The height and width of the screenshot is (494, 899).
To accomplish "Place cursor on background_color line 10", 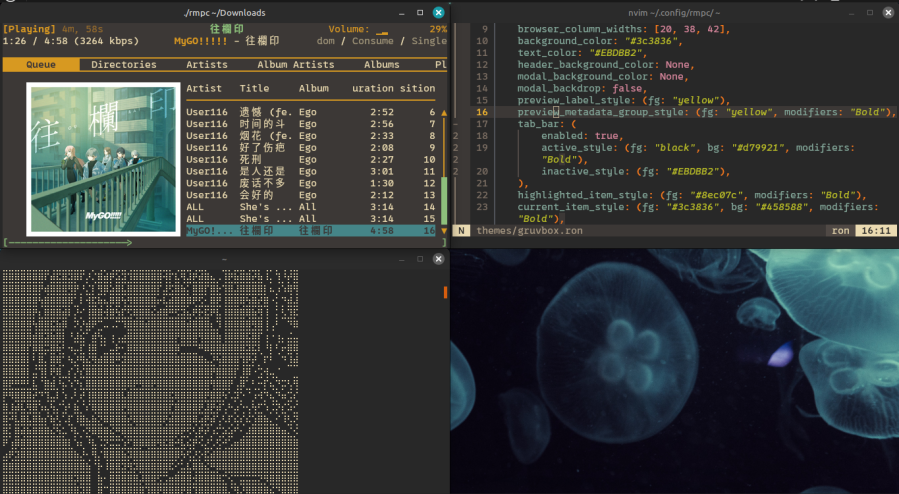I will (599, 41).
